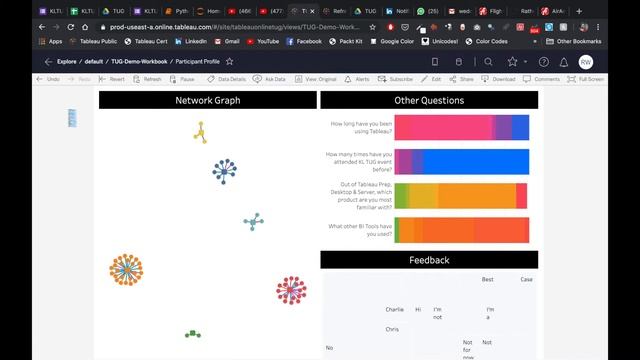Open the Tableau Cert bookmark
The width and height of the screenshot is (640, 360).
[146, 41]
